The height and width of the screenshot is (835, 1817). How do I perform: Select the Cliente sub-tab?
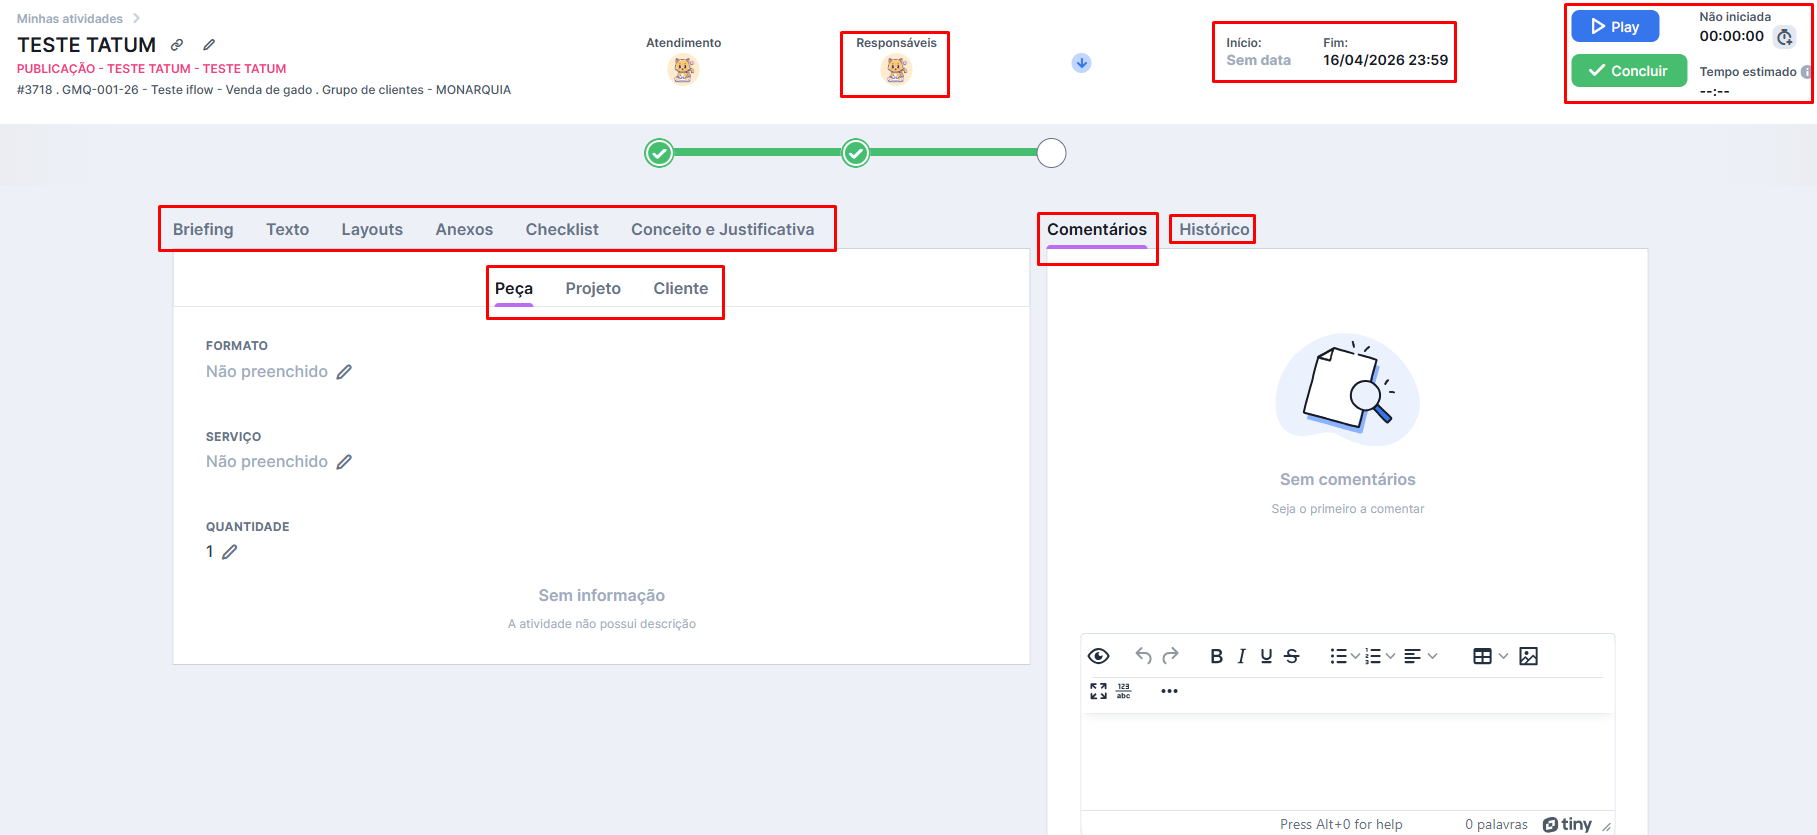[x=681, y=288]
